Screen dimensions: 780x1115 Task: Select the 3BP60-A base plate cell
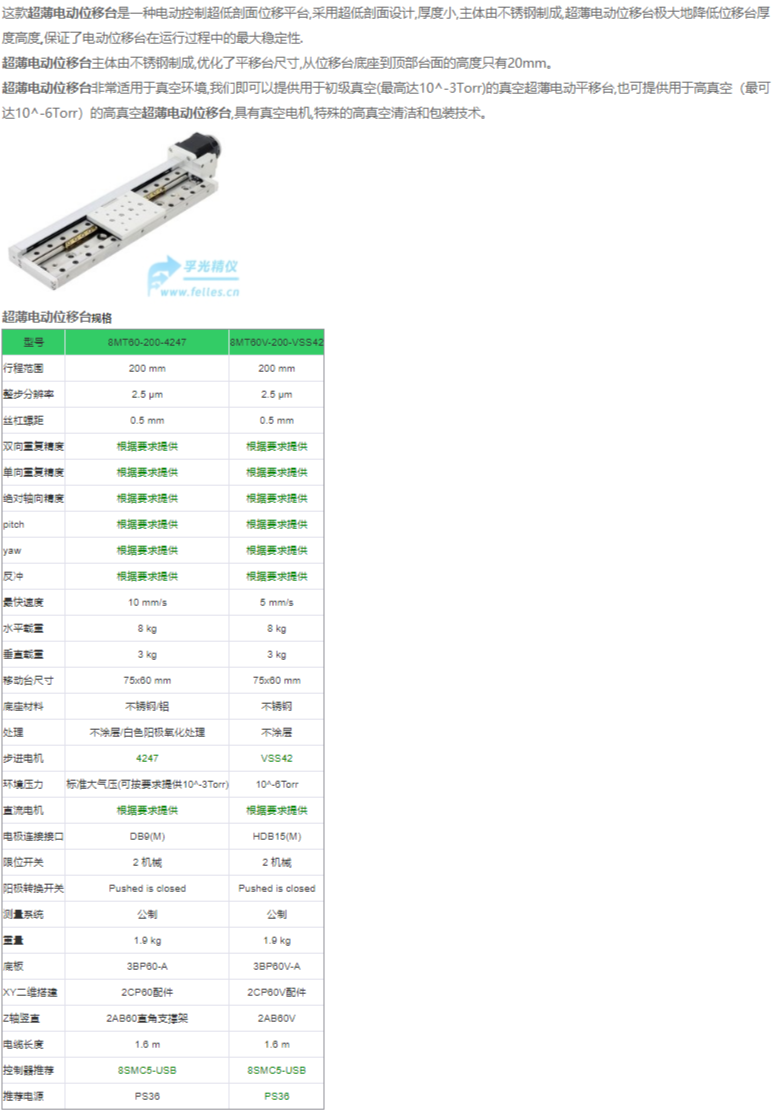pos(147,966)
